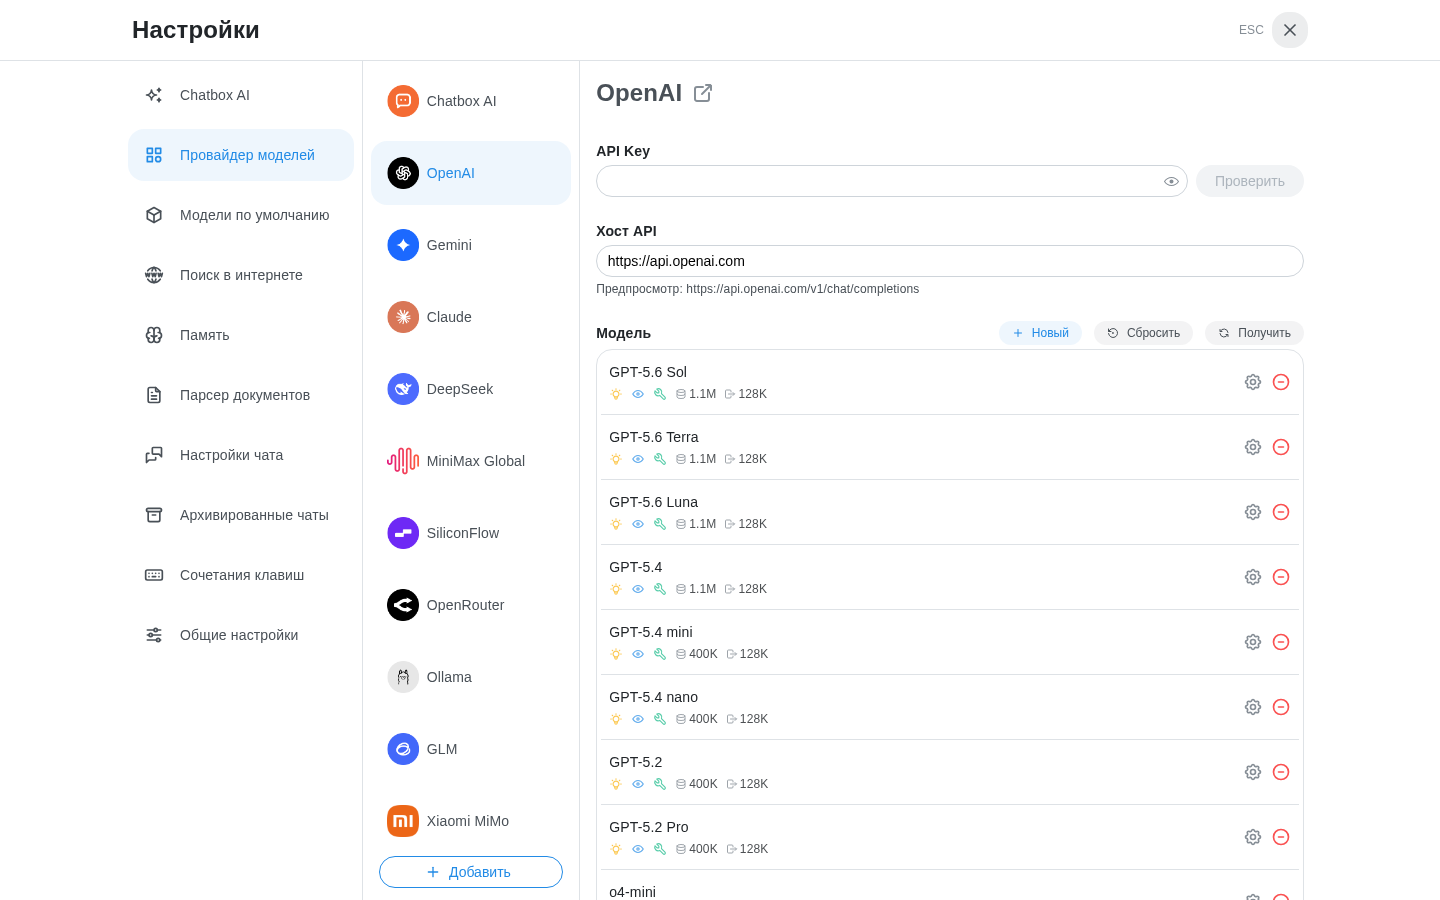Click the Хост API input field
Image resolution: width=1440 pixels, height=900 pixels.
(950, 261)
